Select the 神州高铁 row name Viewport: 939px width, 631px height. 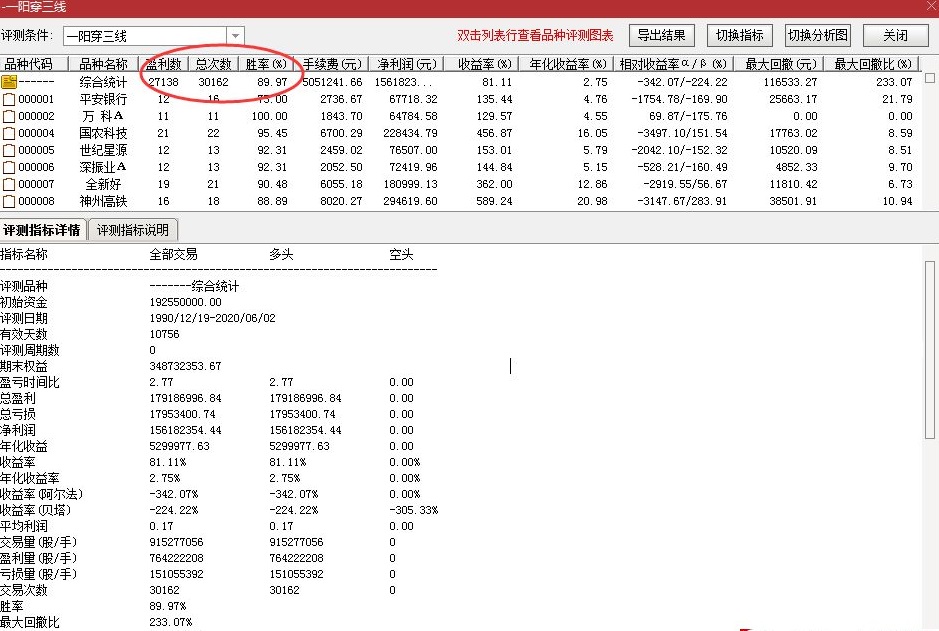pos(103,201)
